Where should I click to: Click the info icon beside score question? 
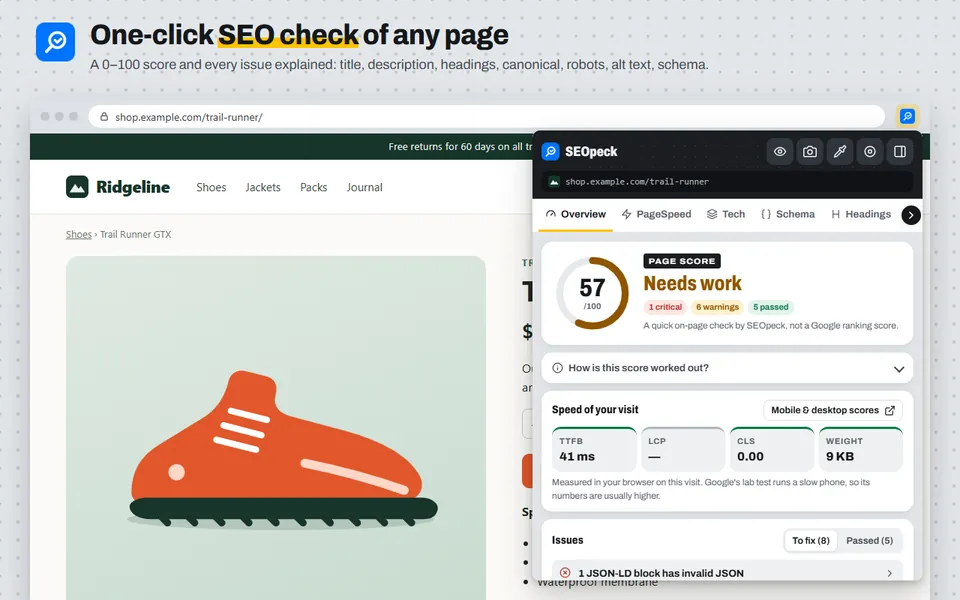coord(557,368)
